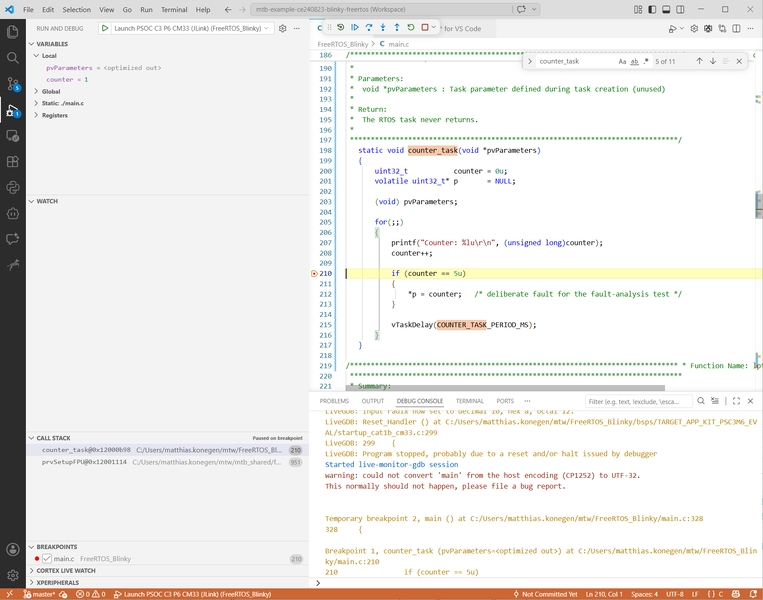763x600 pixels.
Task: Step out in the debug toolbar
Action: click(x=397, y=28)
